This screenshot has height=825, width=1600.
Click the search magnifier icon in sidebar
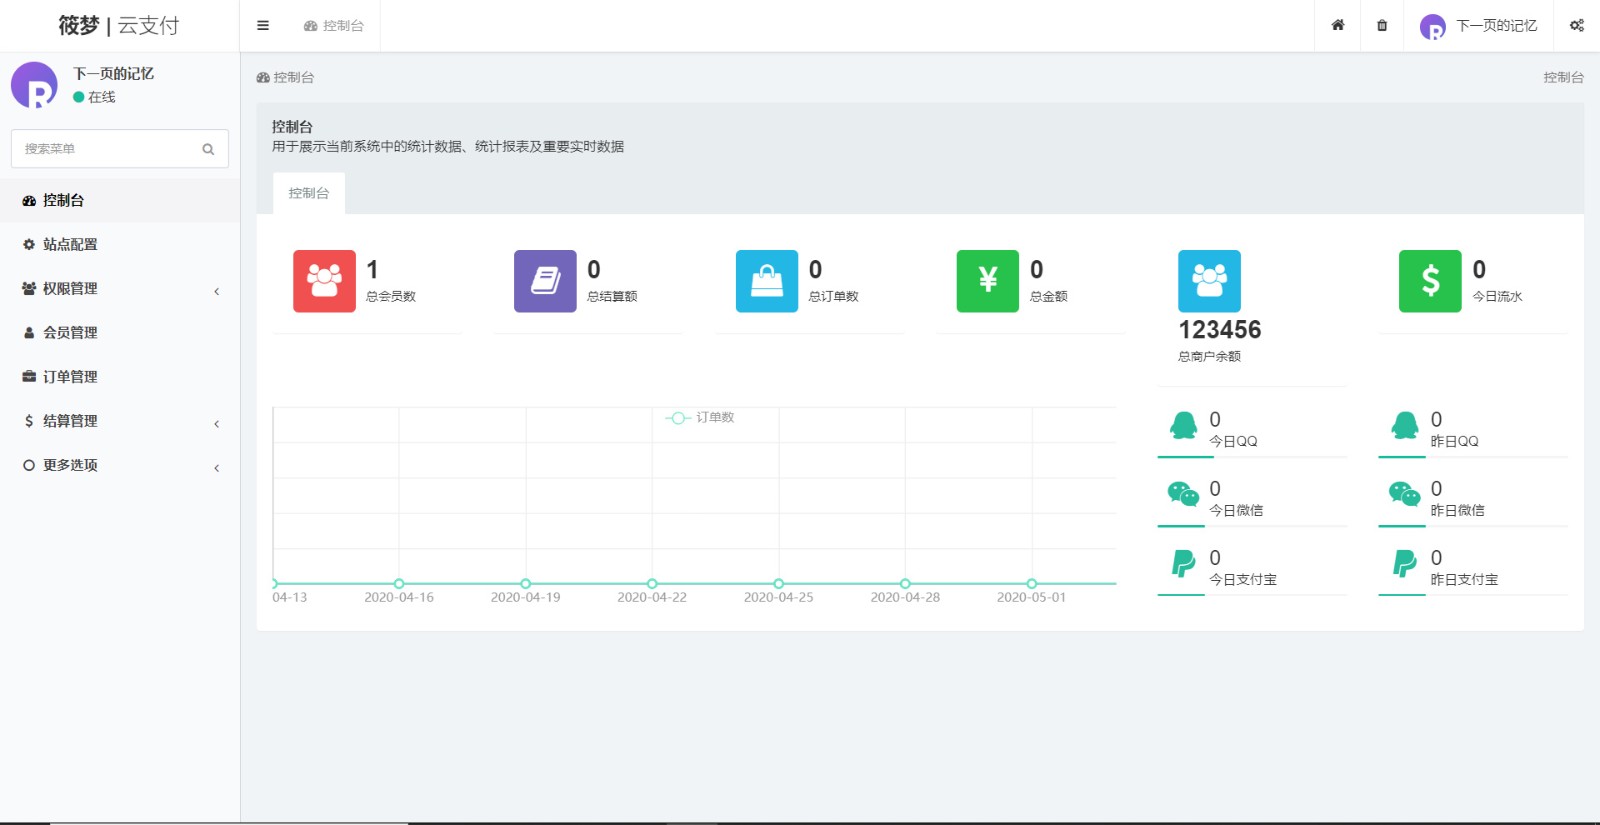pyautogui.click(x=208, y=149)
